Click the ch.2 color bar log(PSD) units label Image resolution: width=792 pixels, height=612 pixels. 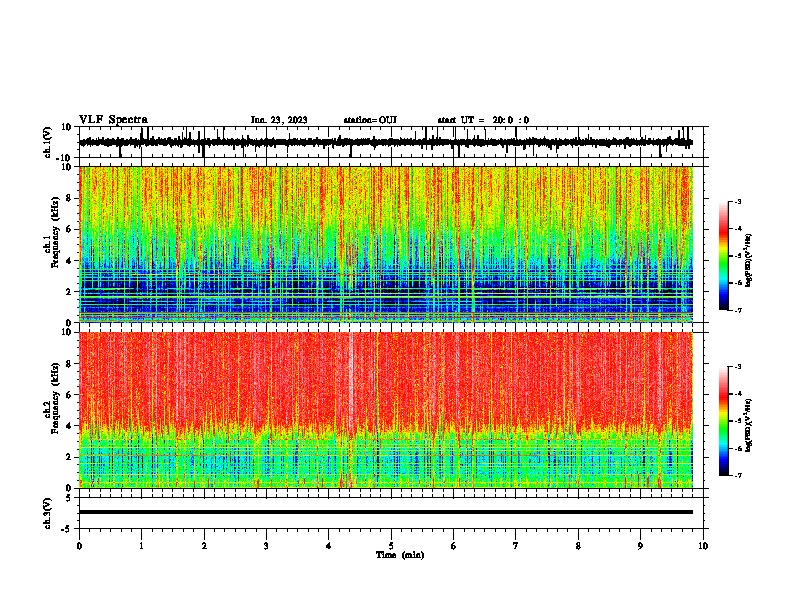[x=749, y=425]
